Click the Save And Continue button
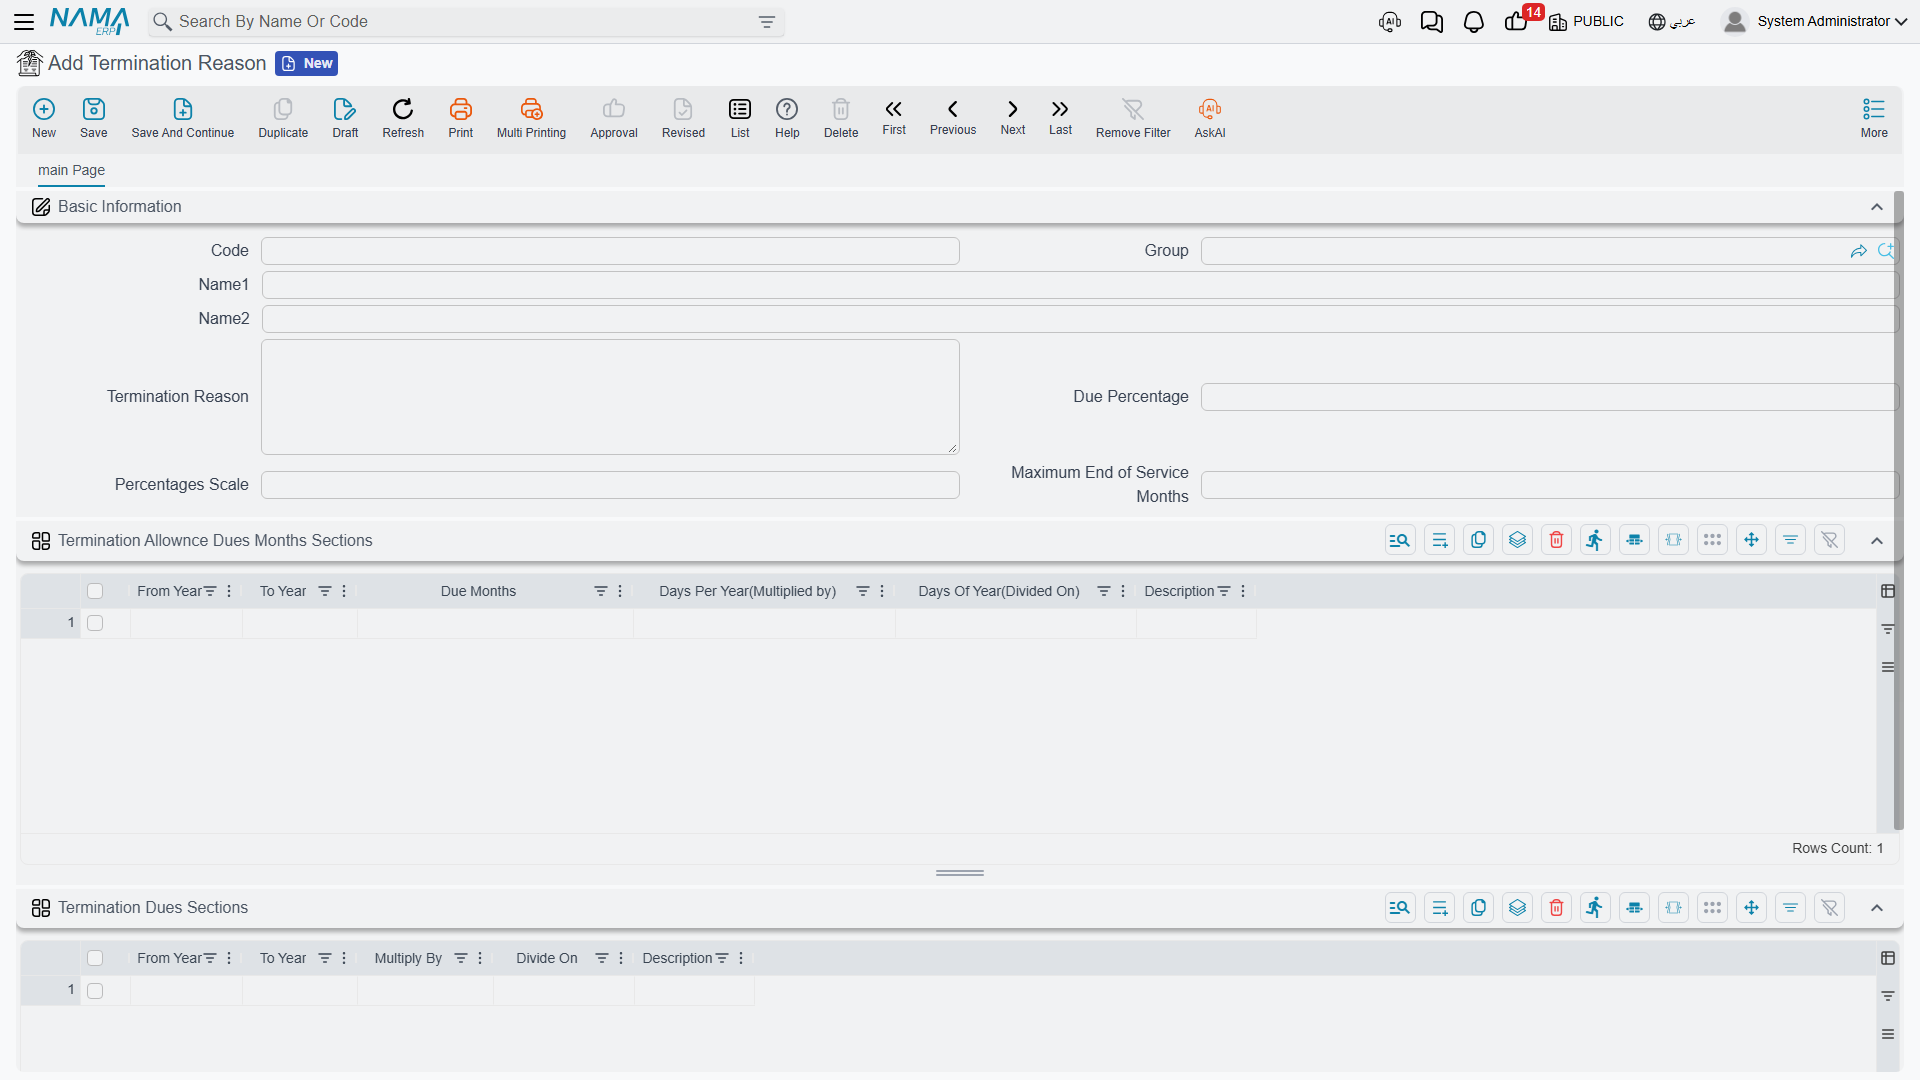1920x1080 pixels. pos(182,118)
